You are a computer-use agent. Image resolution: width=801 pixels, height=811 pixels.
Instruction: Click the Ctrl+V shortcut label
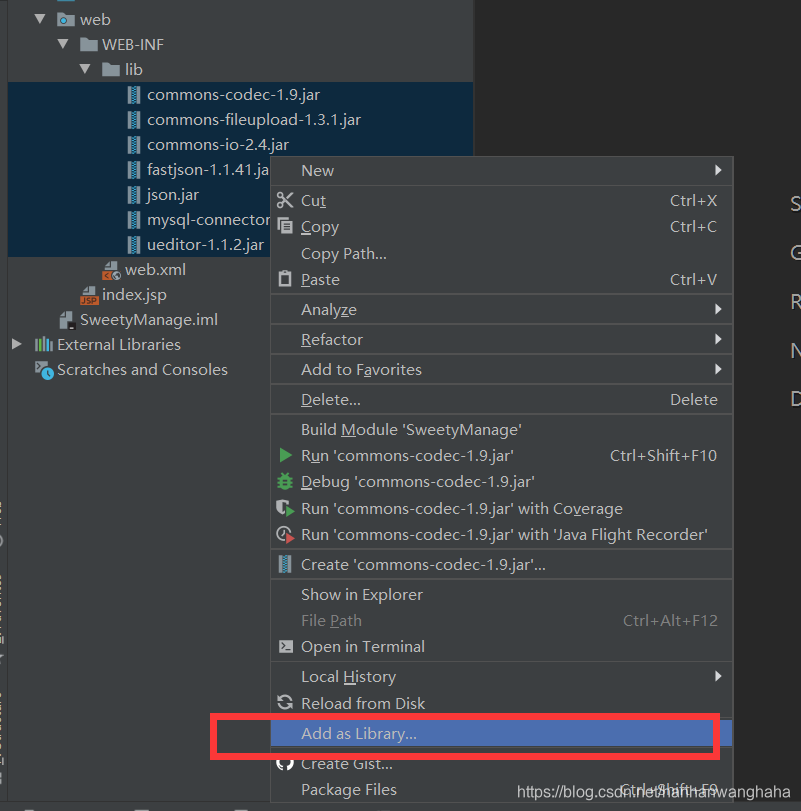pos(693,279)
